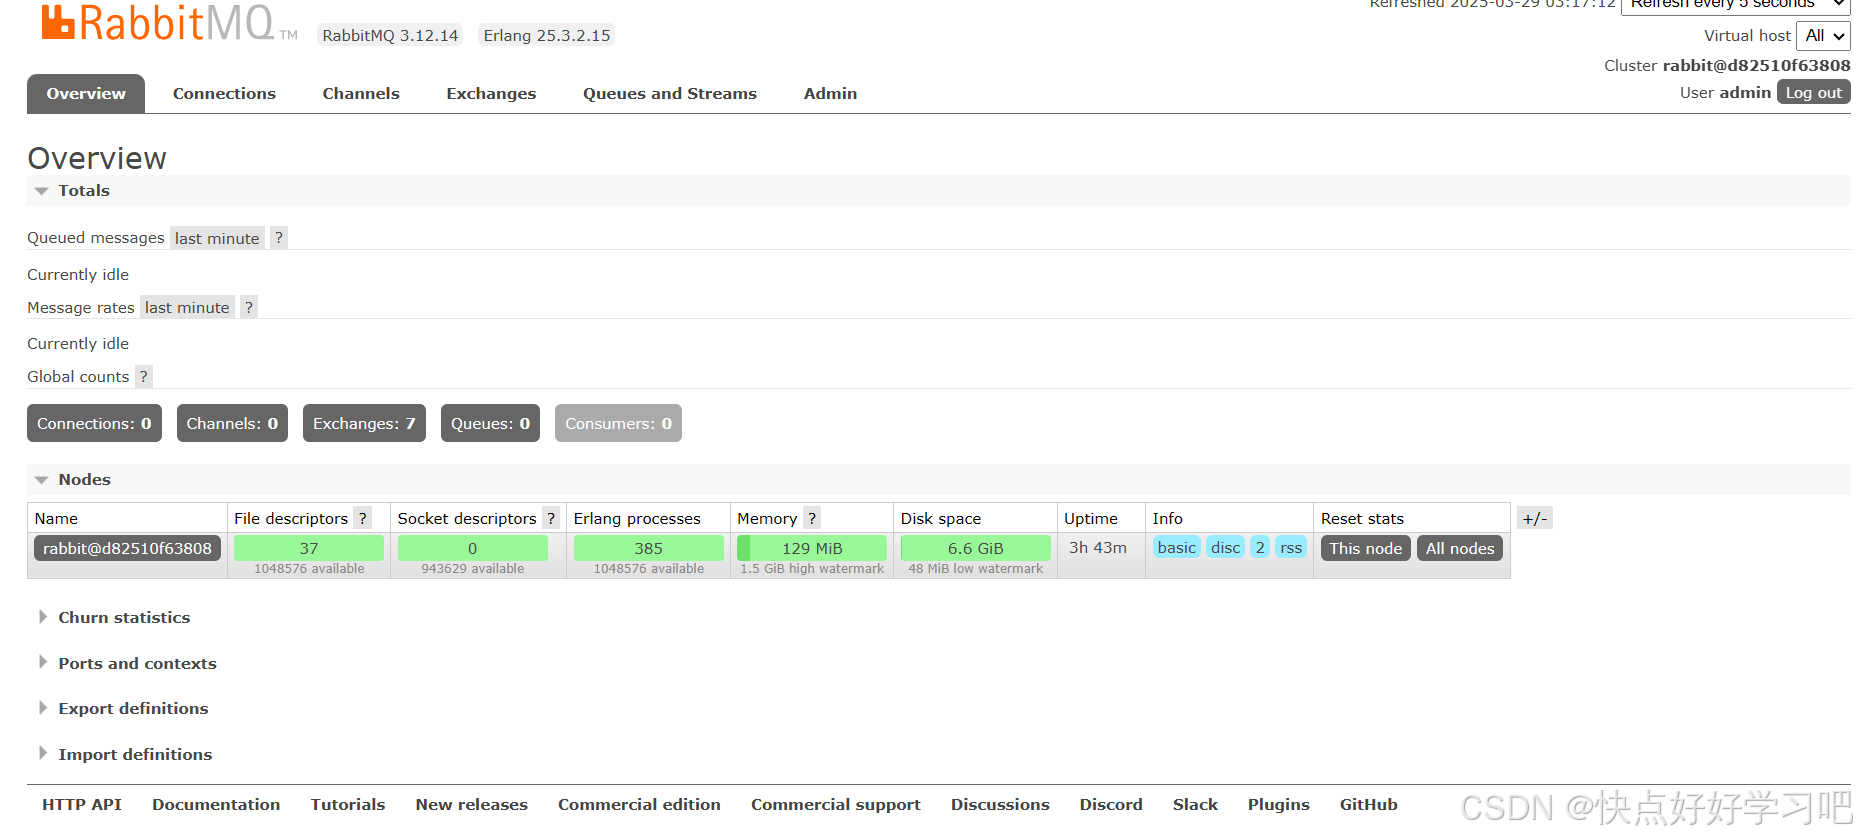Click the disc info tag

click(x=1225, y=547)
